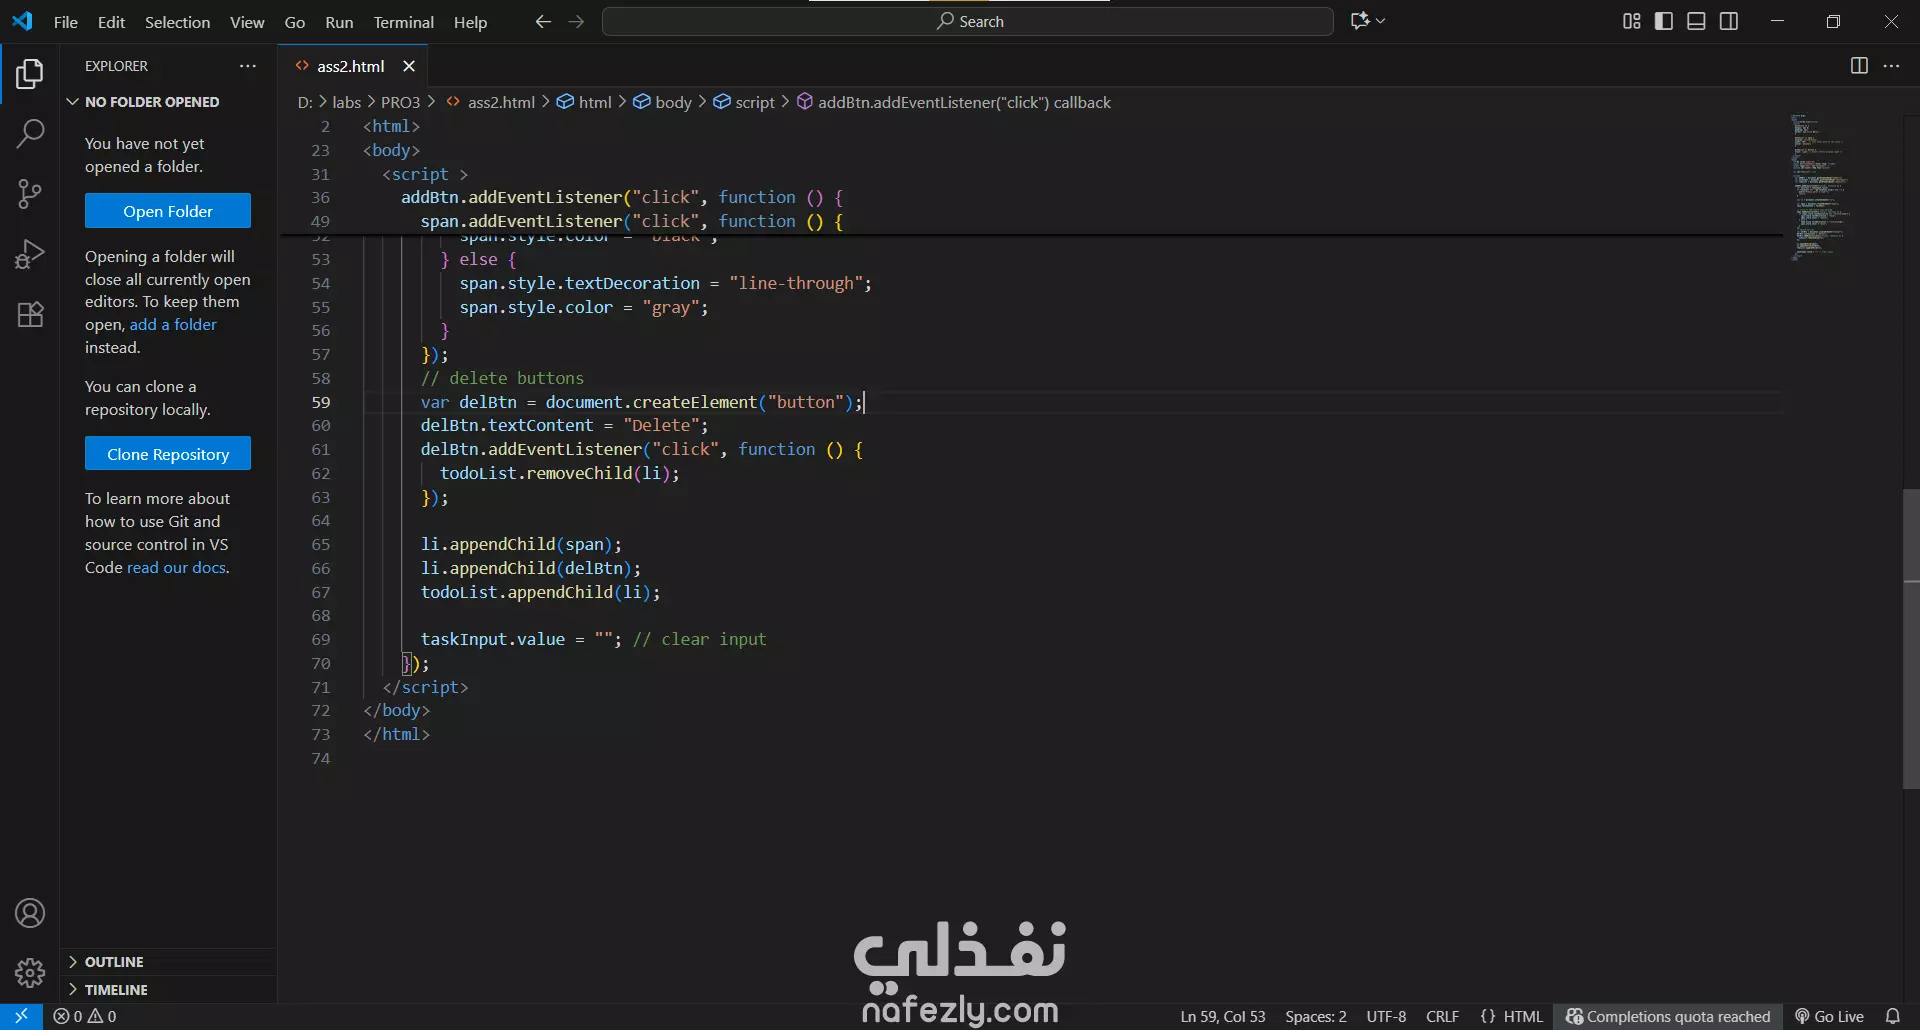This screenshot has height=1030, width=1920.
Task: Open the Source Control view
Action: [x=30, y=194]
